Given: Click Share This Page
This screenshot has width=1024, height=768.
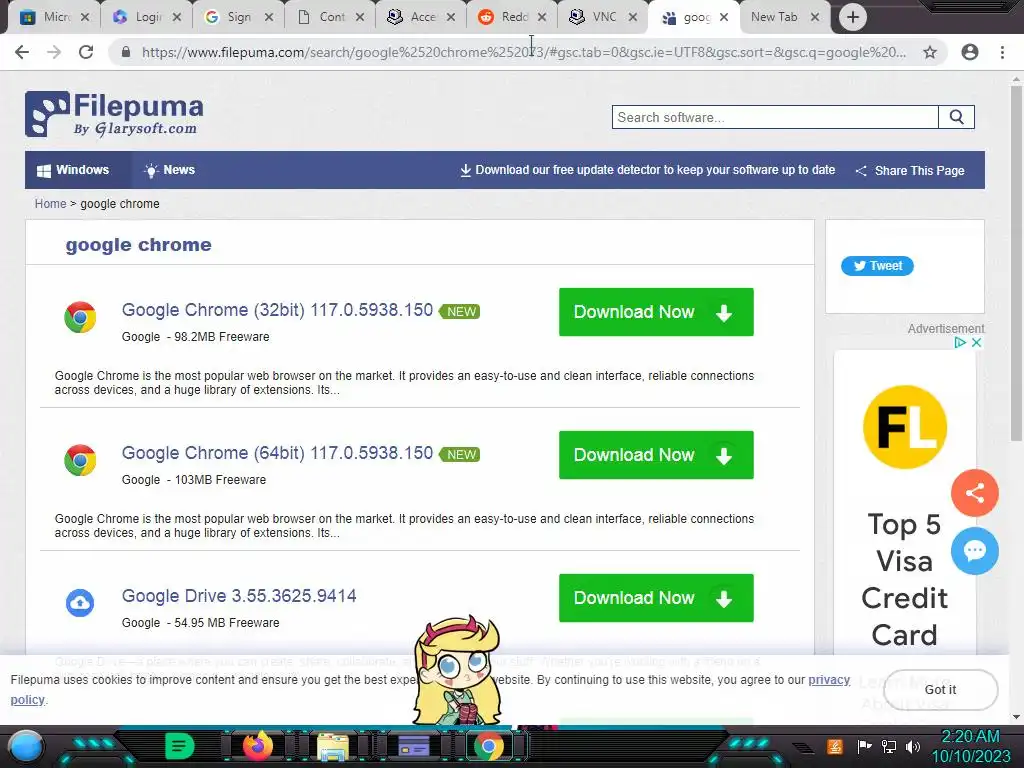Looking at the screenshot, I should click(x=910, y=170).
